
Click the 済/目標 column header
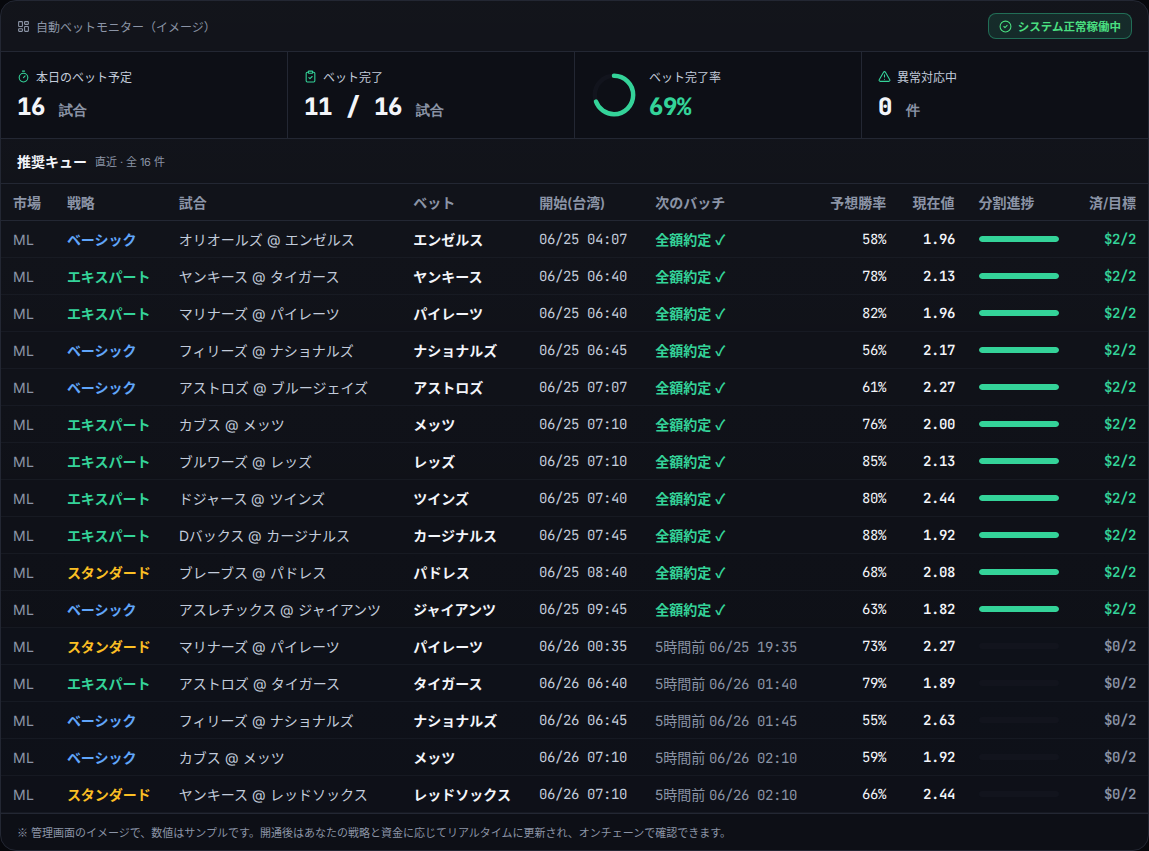pos(1112,203)
